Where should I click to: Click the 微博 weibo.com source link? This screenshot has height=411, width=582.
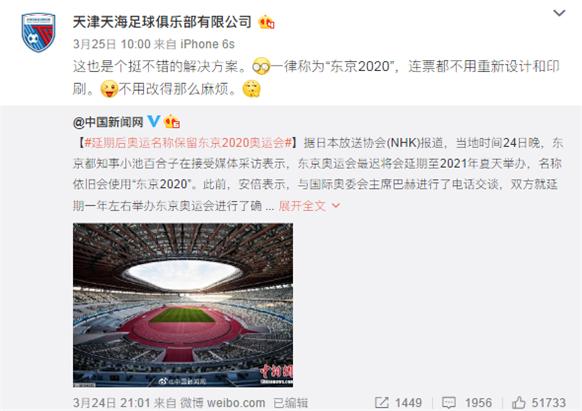(223, 403)
